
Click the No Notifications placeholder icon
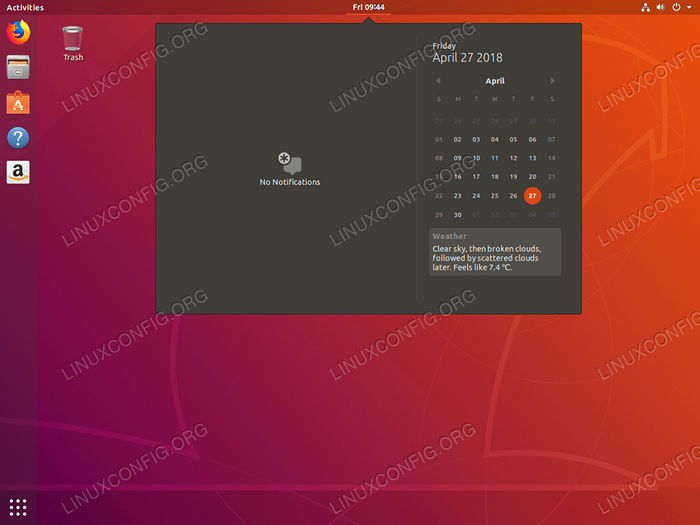point(290,163)
